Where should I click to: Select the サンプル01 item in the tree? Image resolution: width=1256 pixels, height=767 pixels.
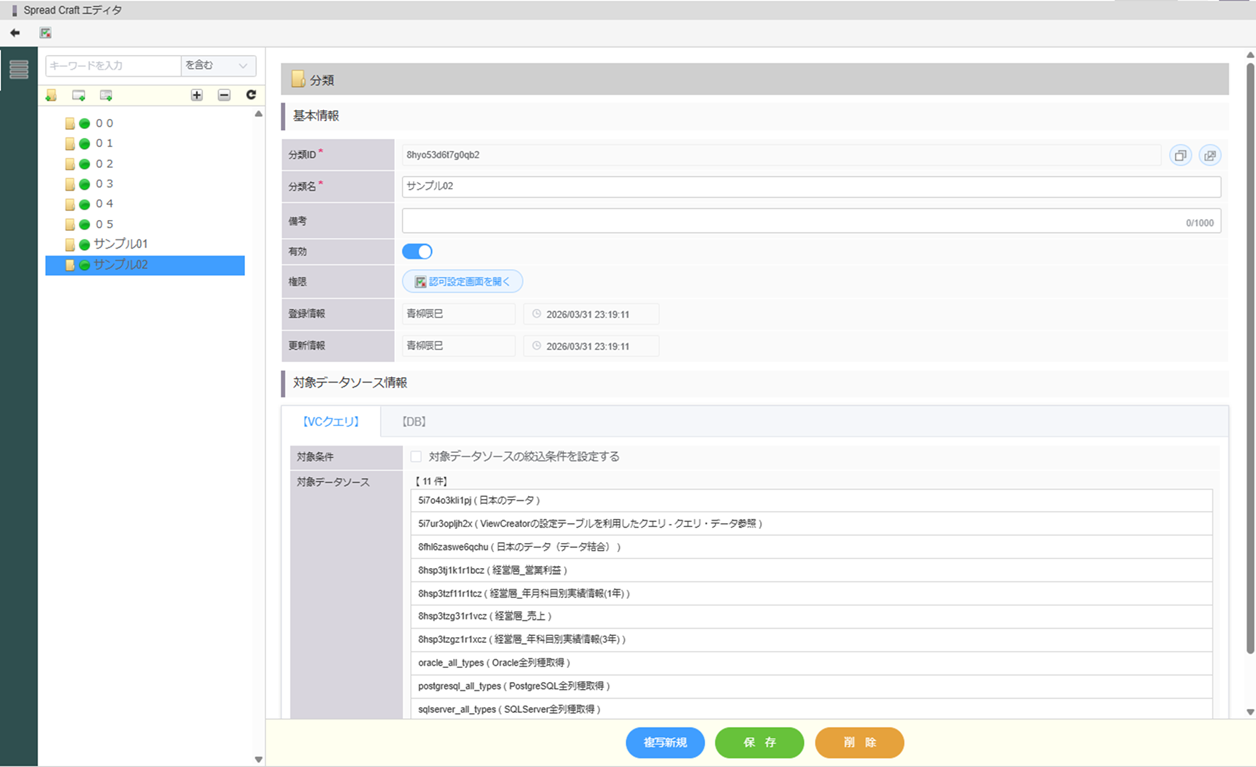[x=120, y=244]
